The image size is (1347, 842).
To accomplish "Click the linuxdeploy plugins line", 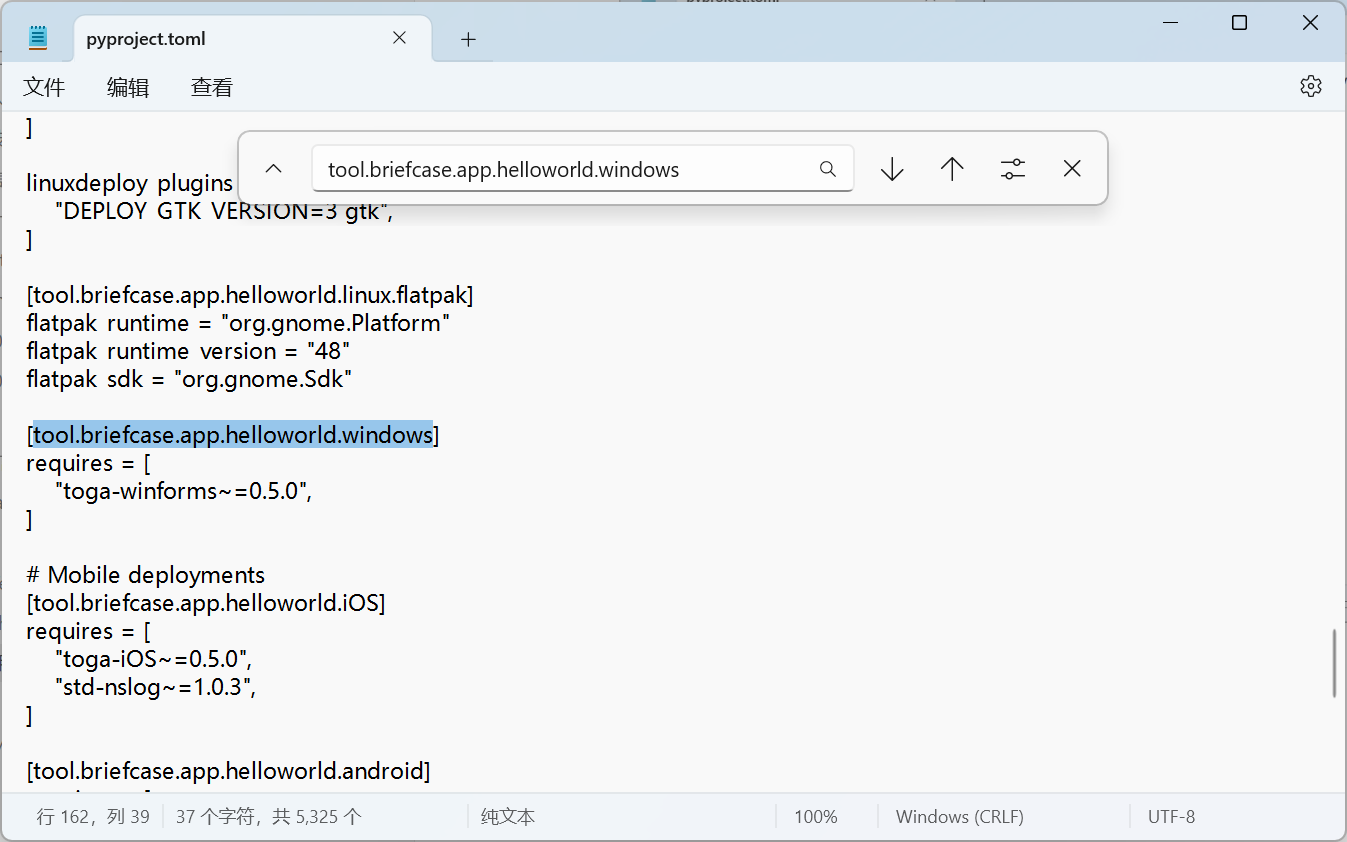I will (130, 183).
